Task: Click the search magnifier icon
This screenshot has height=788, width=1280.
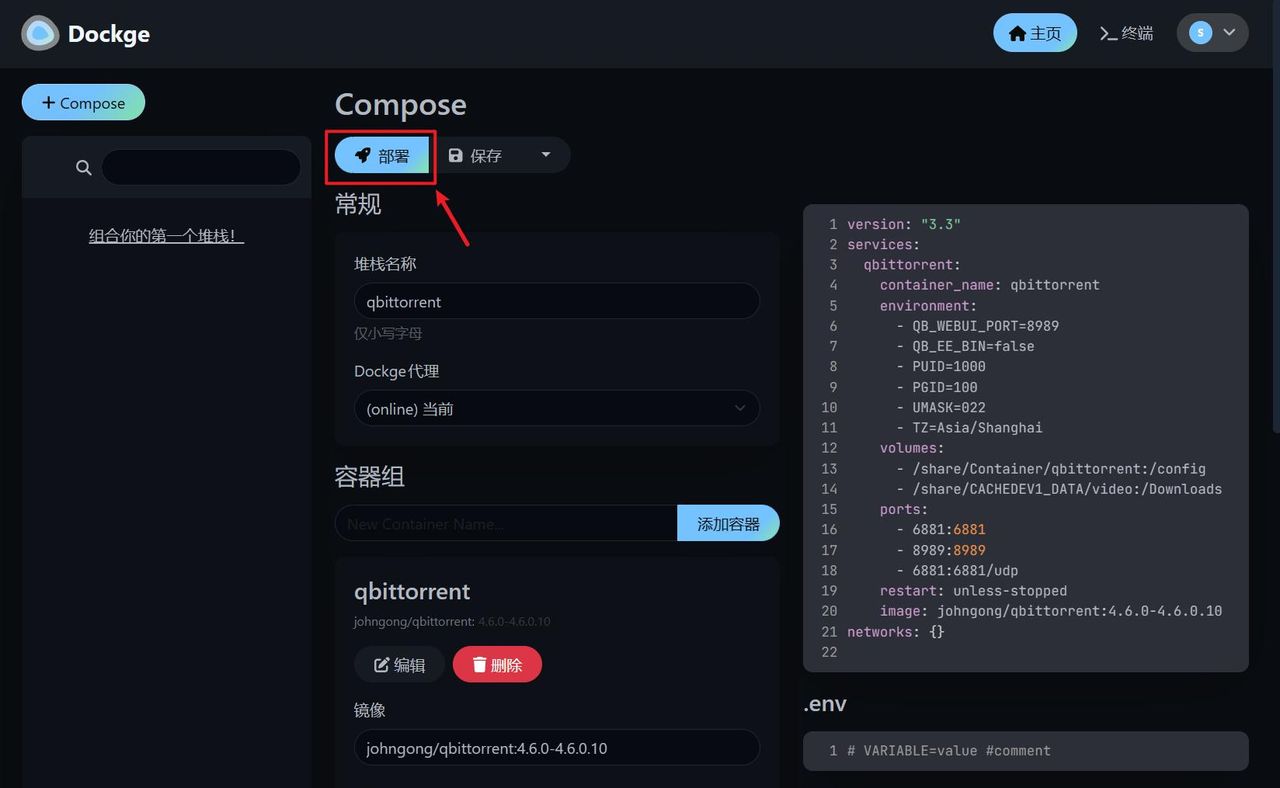Action: tap(84, 167)
